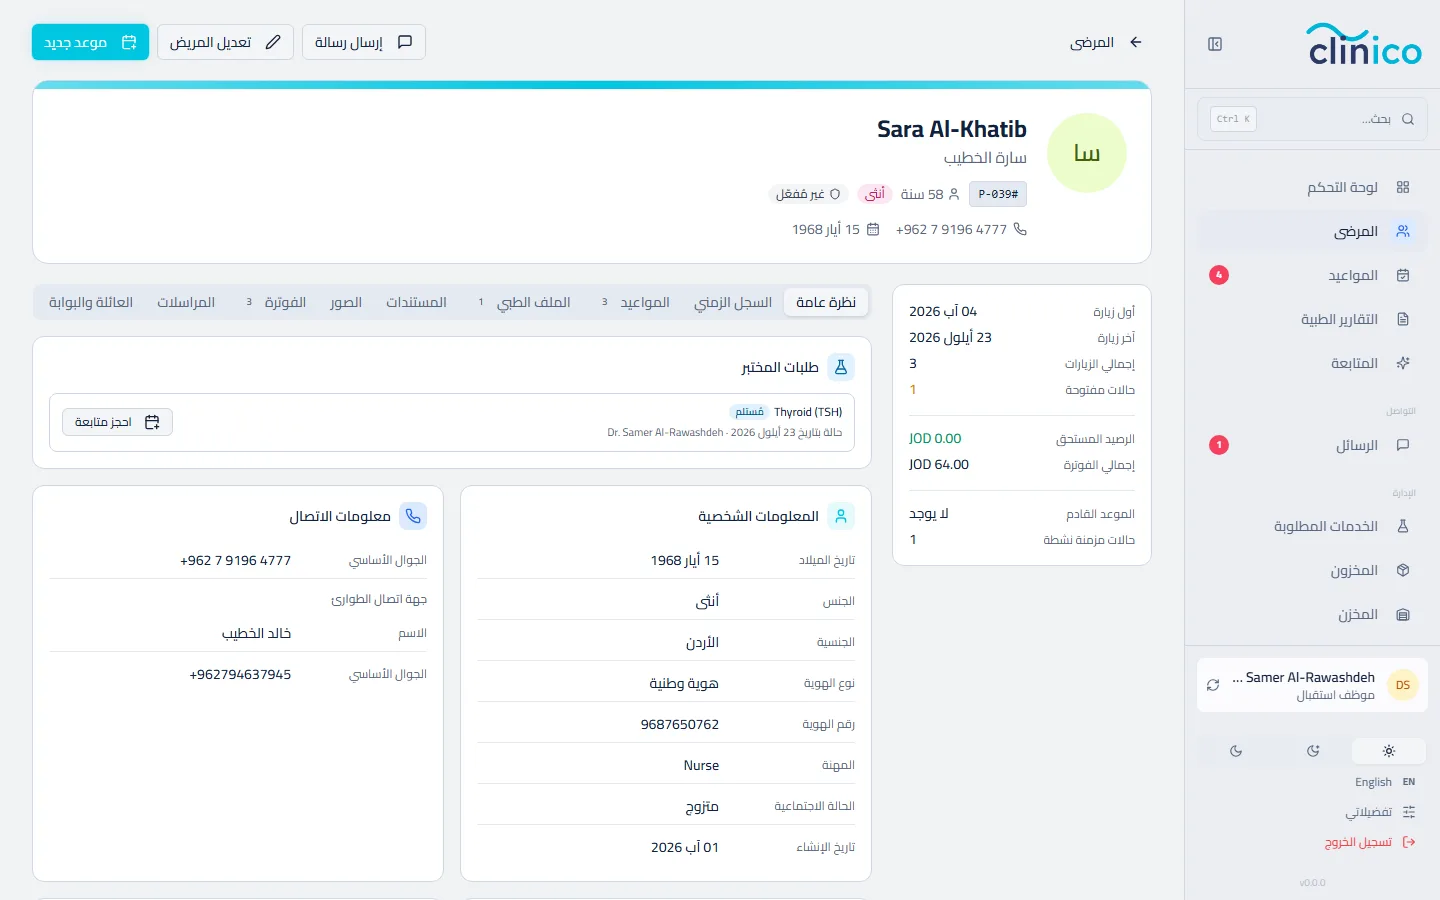Click احجز متابعة to book a follow-up
Screen dimensions: 1440x900
click(117, 422)
